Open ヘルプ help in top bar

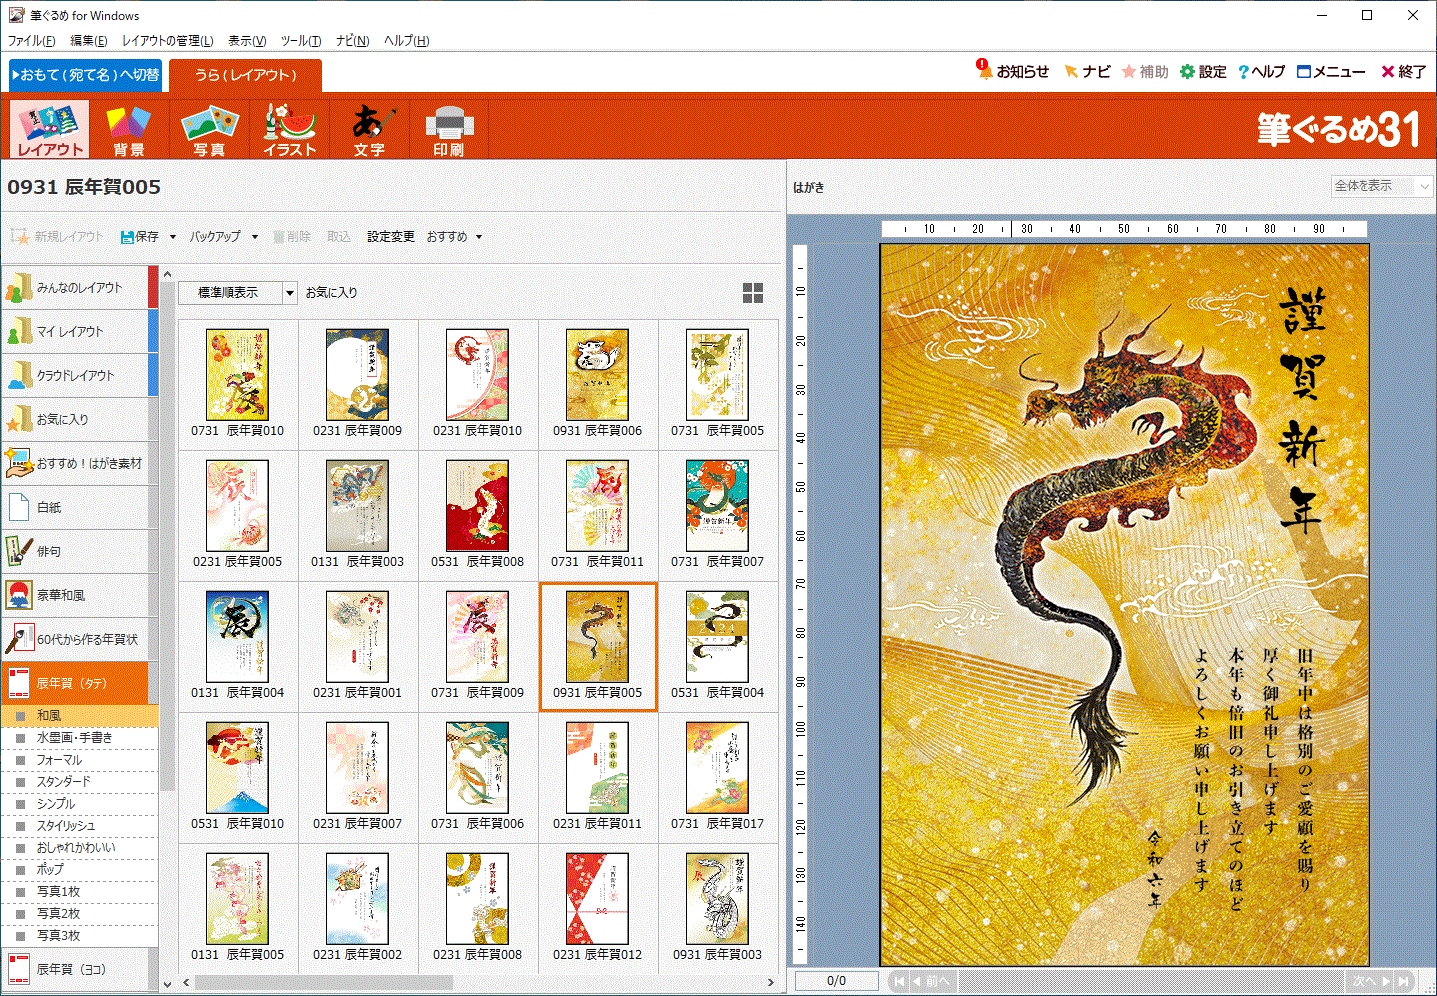tap(1261, 72)
